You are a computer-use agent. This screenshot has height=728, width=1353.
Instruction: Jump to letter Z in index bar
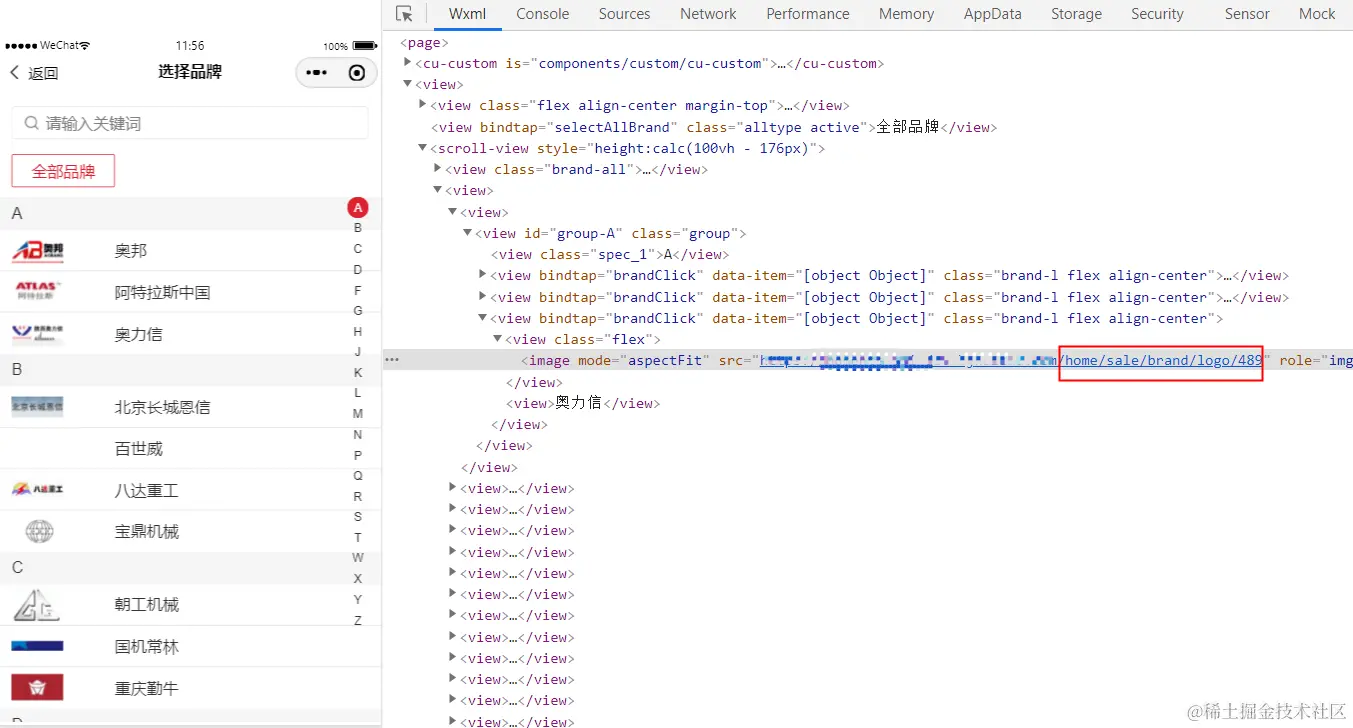[358, 620]
